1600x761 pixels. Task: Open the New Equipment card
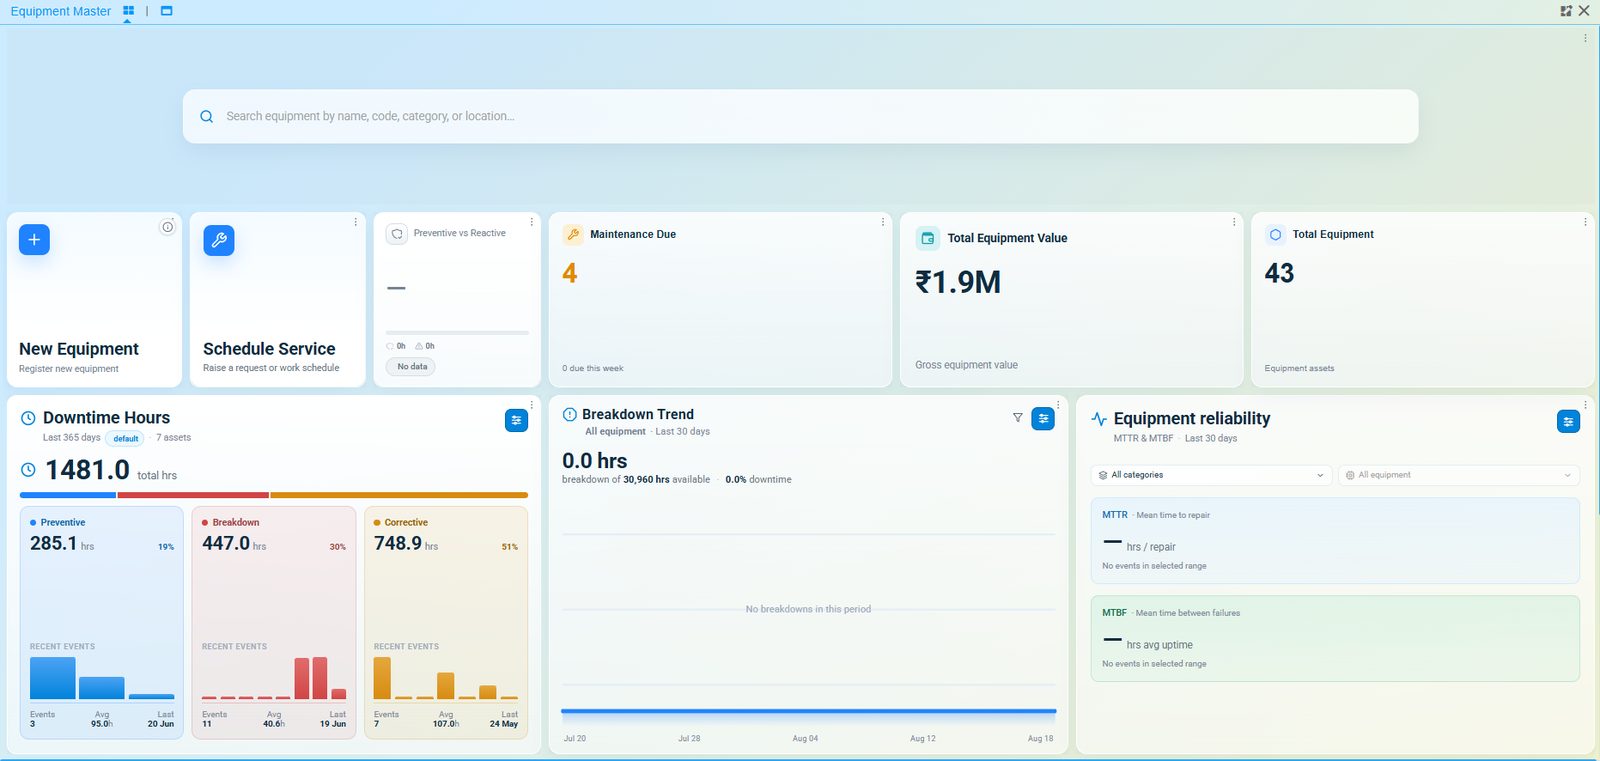(95, 299)
